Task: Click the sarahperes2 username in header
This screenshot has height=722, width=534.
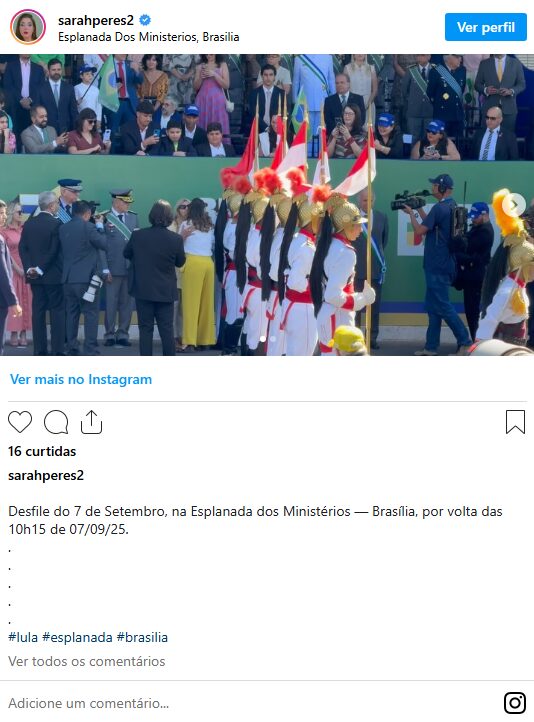Action: (x=96, y=20)
